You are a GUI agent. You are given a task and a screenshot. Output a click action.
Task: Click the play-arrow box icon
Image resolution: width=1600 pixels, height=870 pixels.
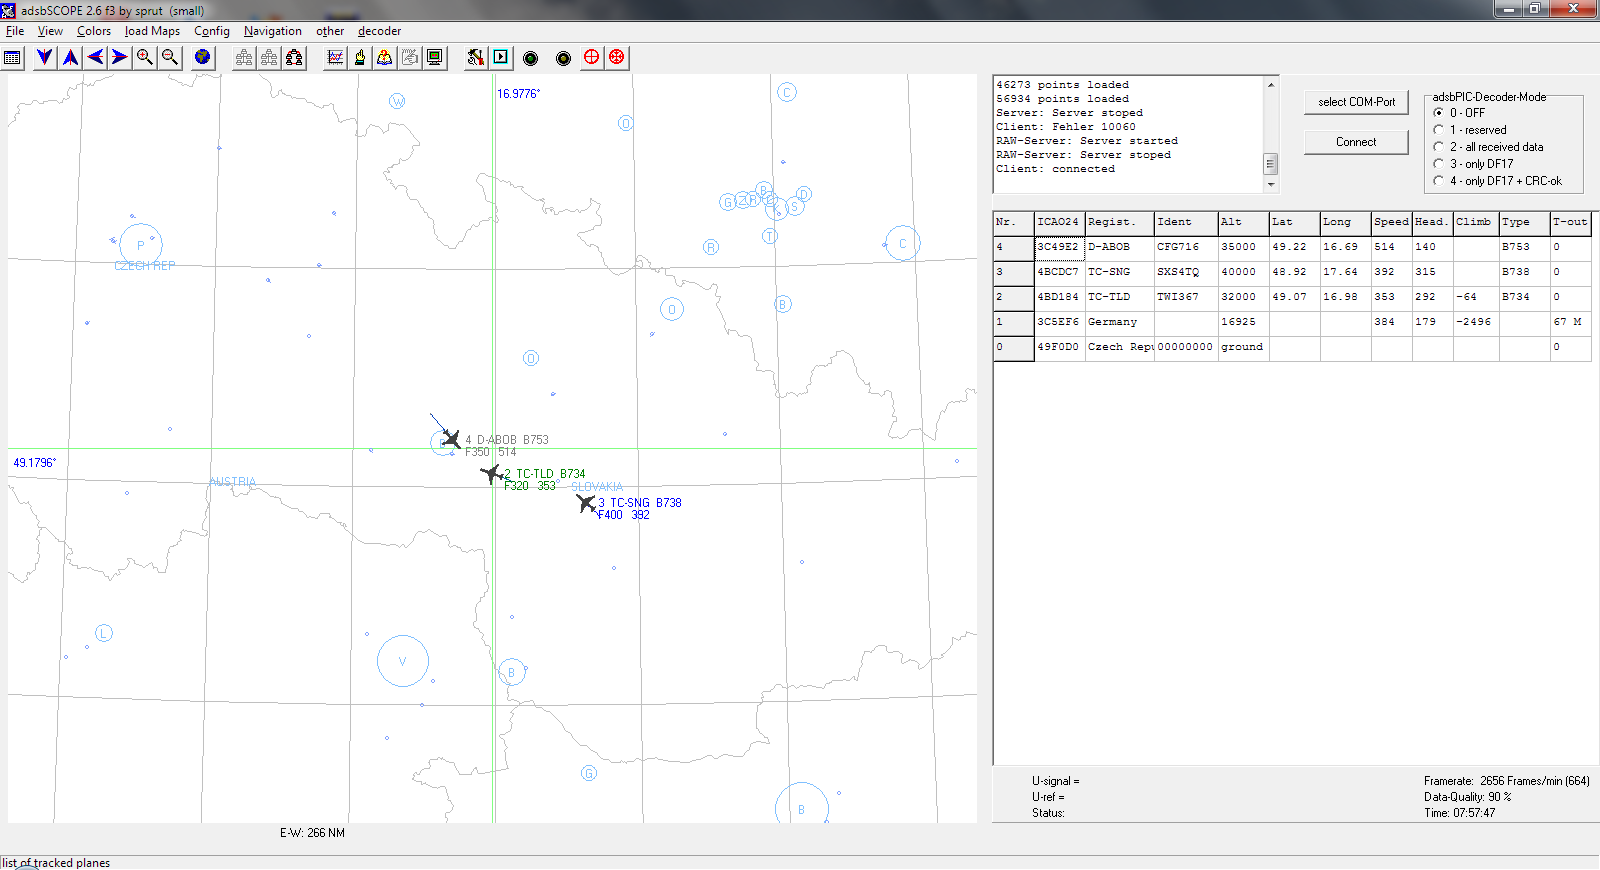(x=501, y=58)
